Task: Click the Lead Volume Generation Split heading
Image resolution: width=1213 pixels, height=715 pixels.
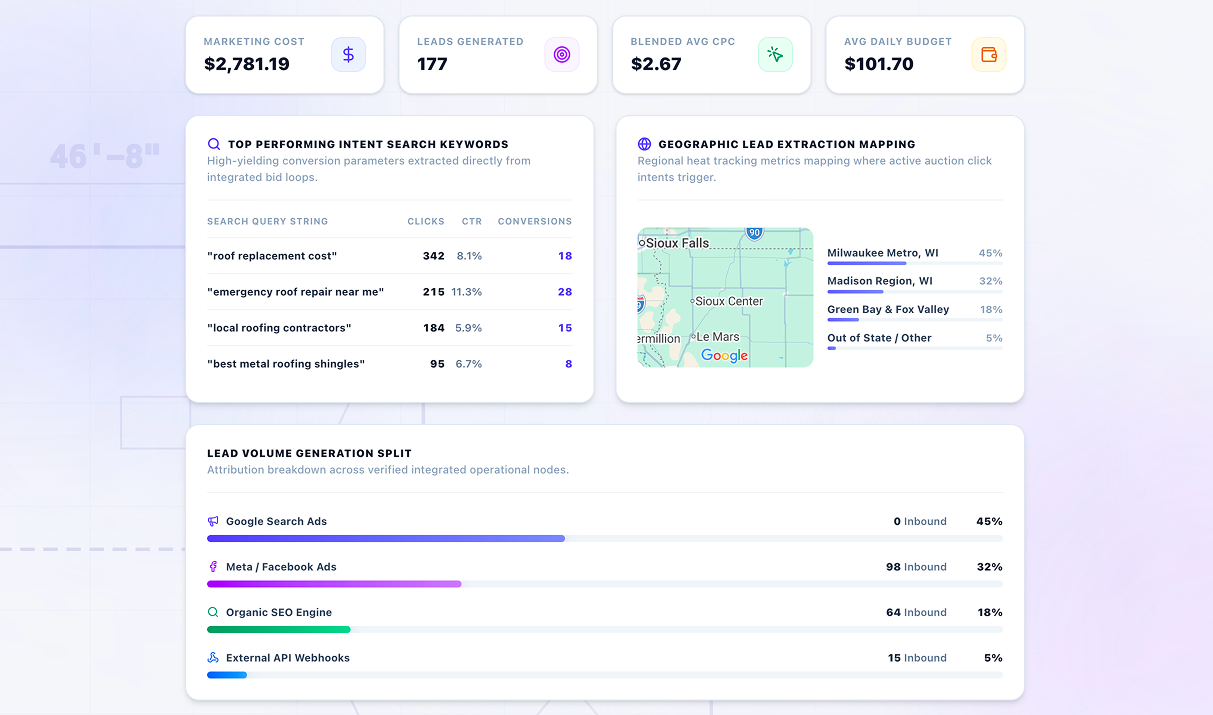Action: (x=309, y=453)
